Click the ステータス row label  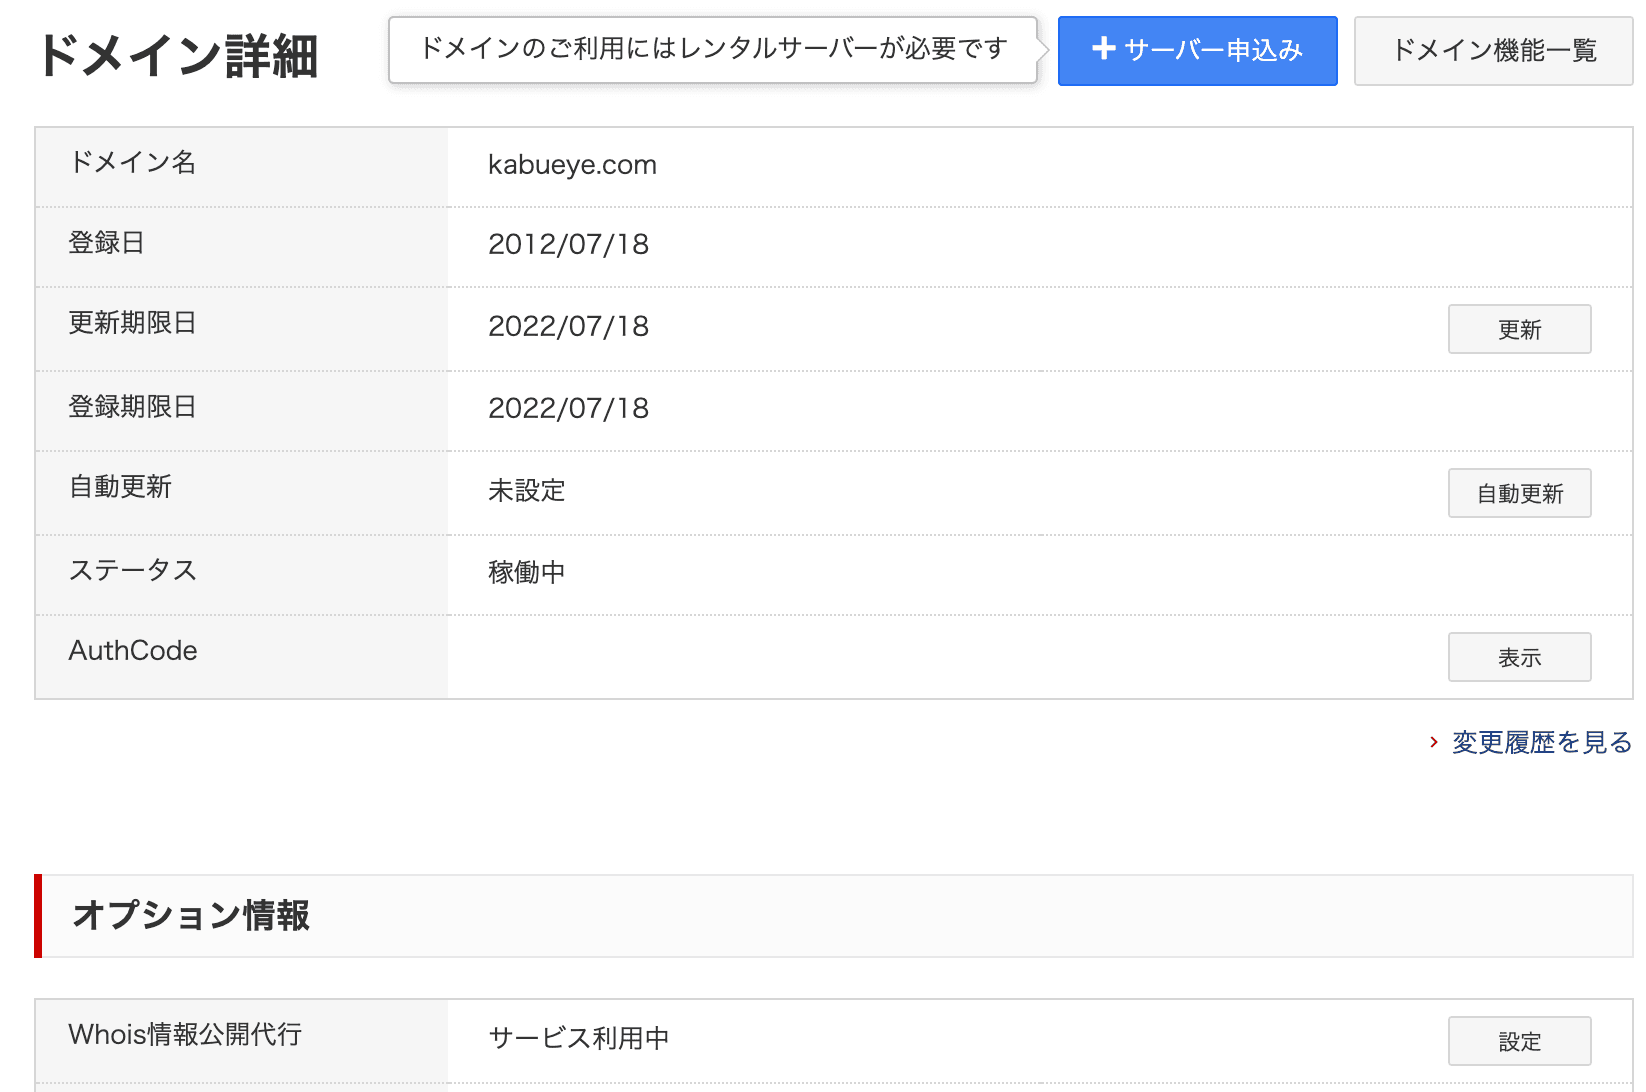(x=133, y=571)
